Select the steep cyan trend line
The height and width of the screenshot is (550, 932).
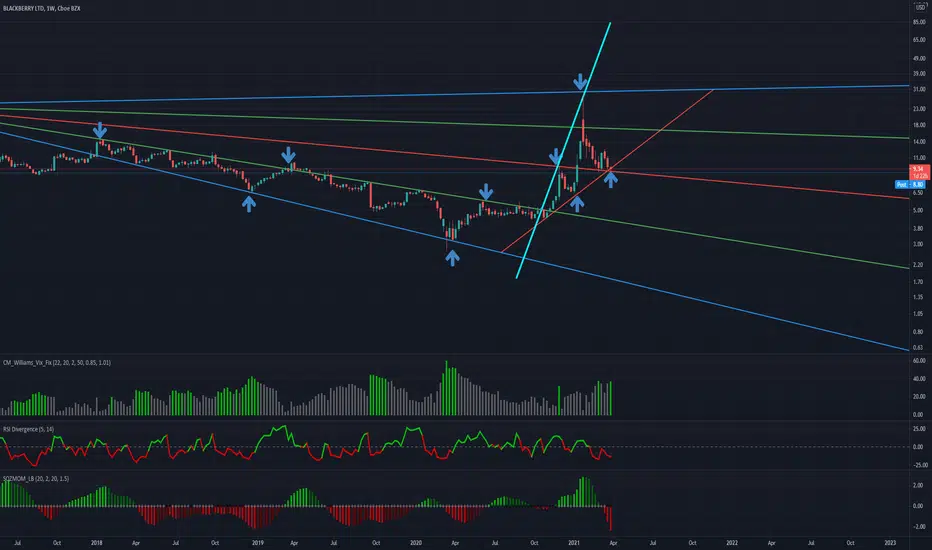(x=563, y=150)
